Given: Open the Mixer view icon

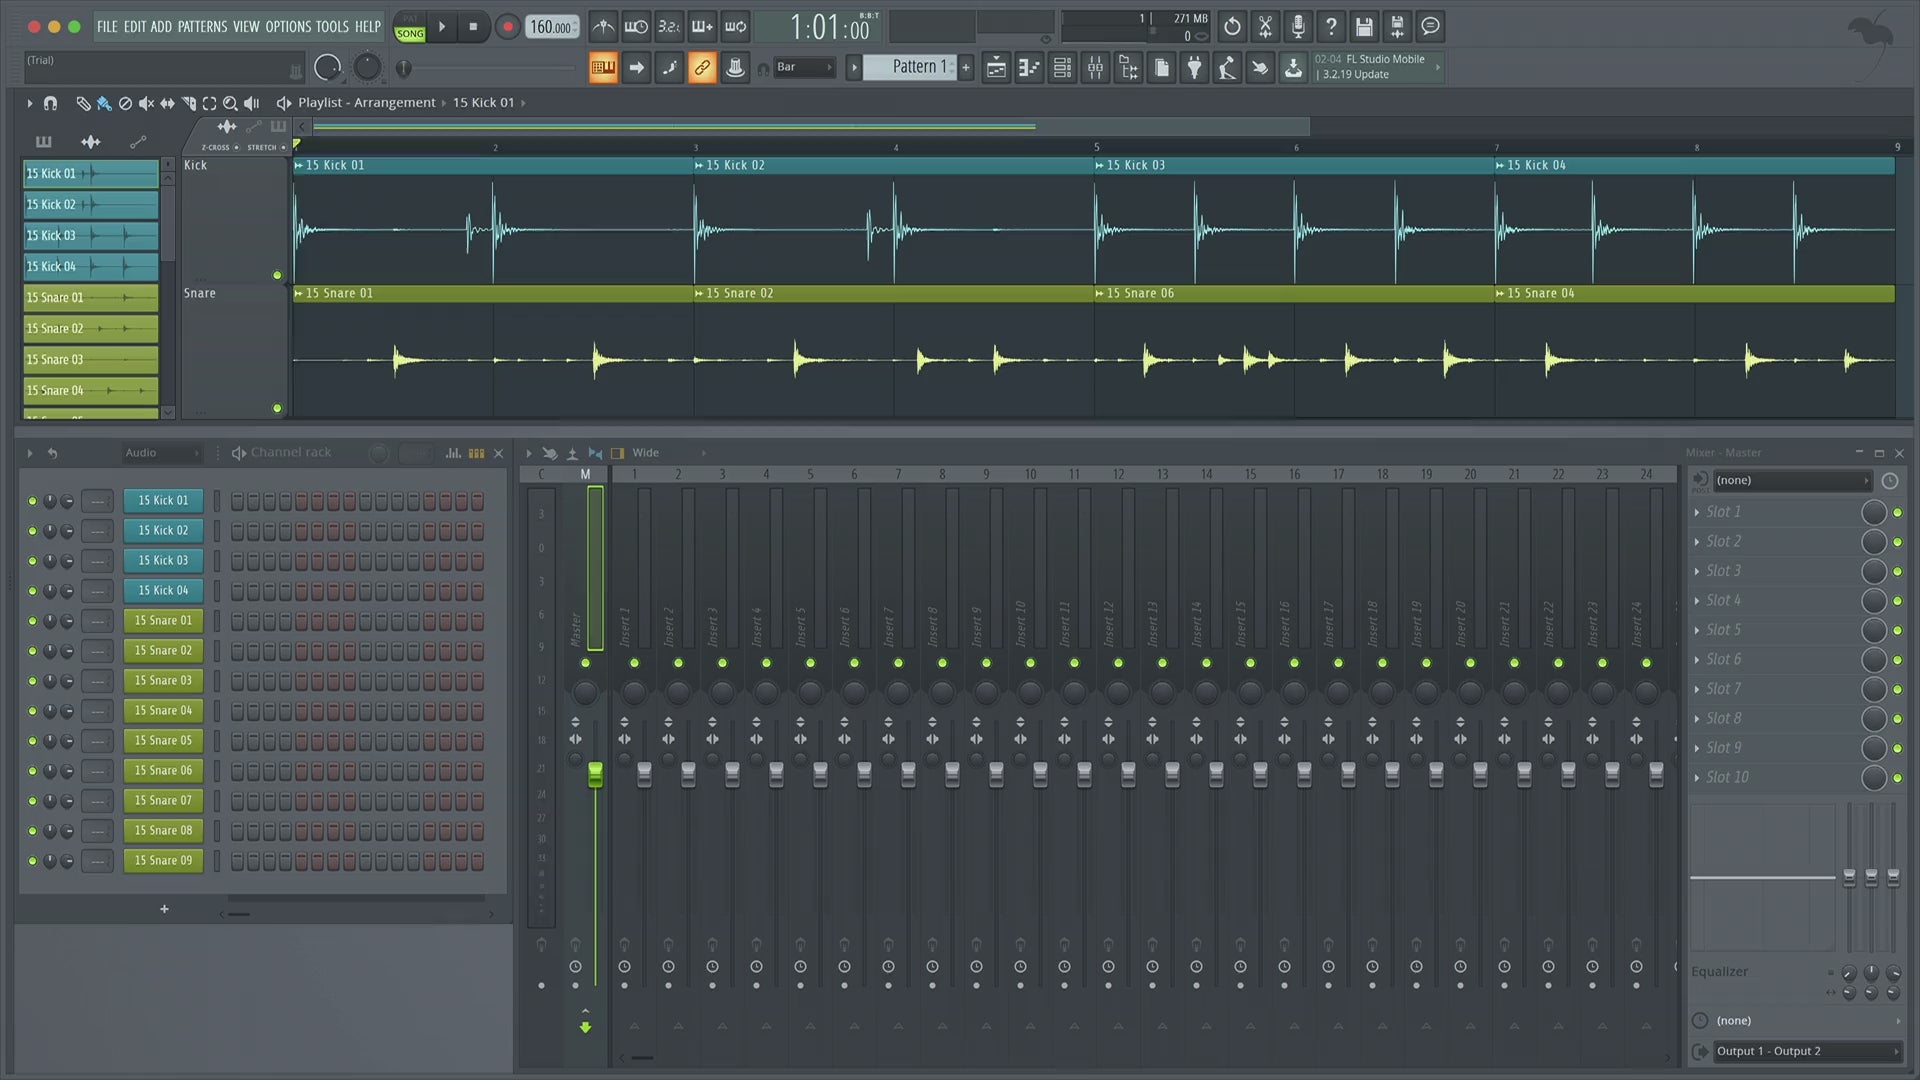Looking at the screenshot, I should (1095, 68).
